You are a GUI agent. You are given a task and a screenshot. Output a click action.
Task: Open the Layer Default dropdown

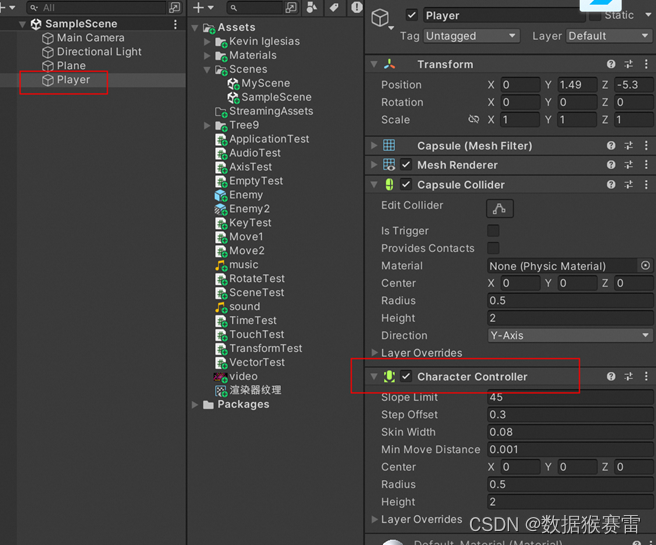coord(609,36)
